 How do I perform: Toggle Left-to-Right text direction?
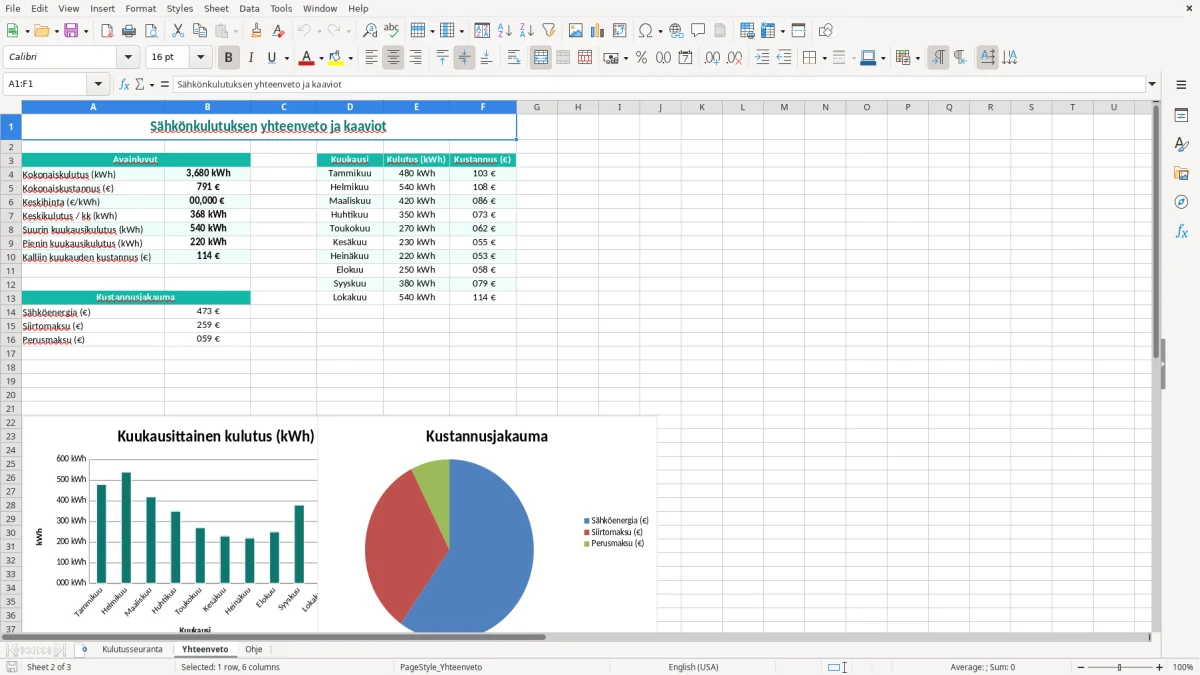938,58
